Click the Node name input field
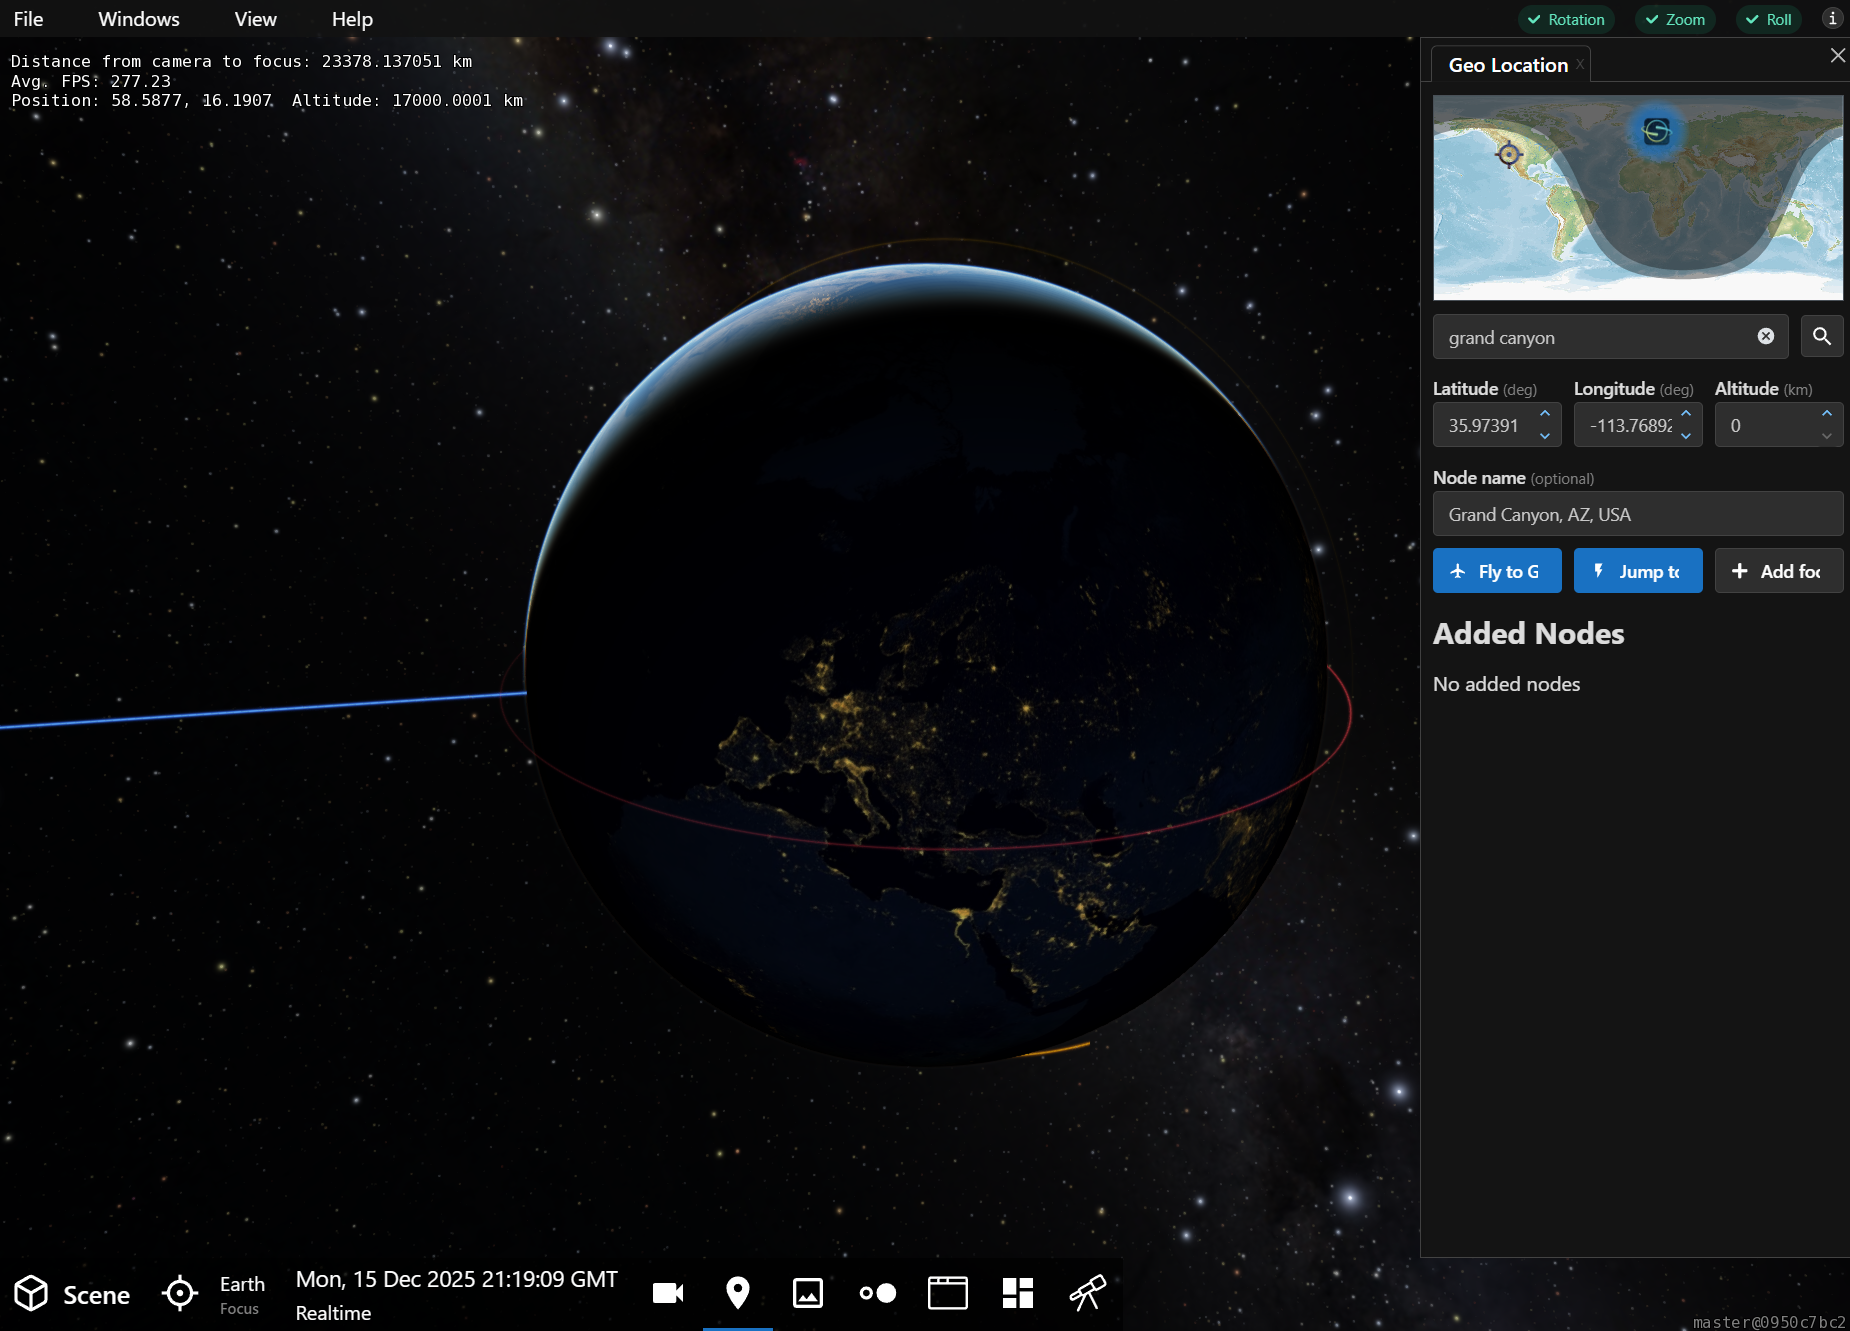This screenshot has height=1331, width=1850. pyautogui.click(x=1638, y=514)
